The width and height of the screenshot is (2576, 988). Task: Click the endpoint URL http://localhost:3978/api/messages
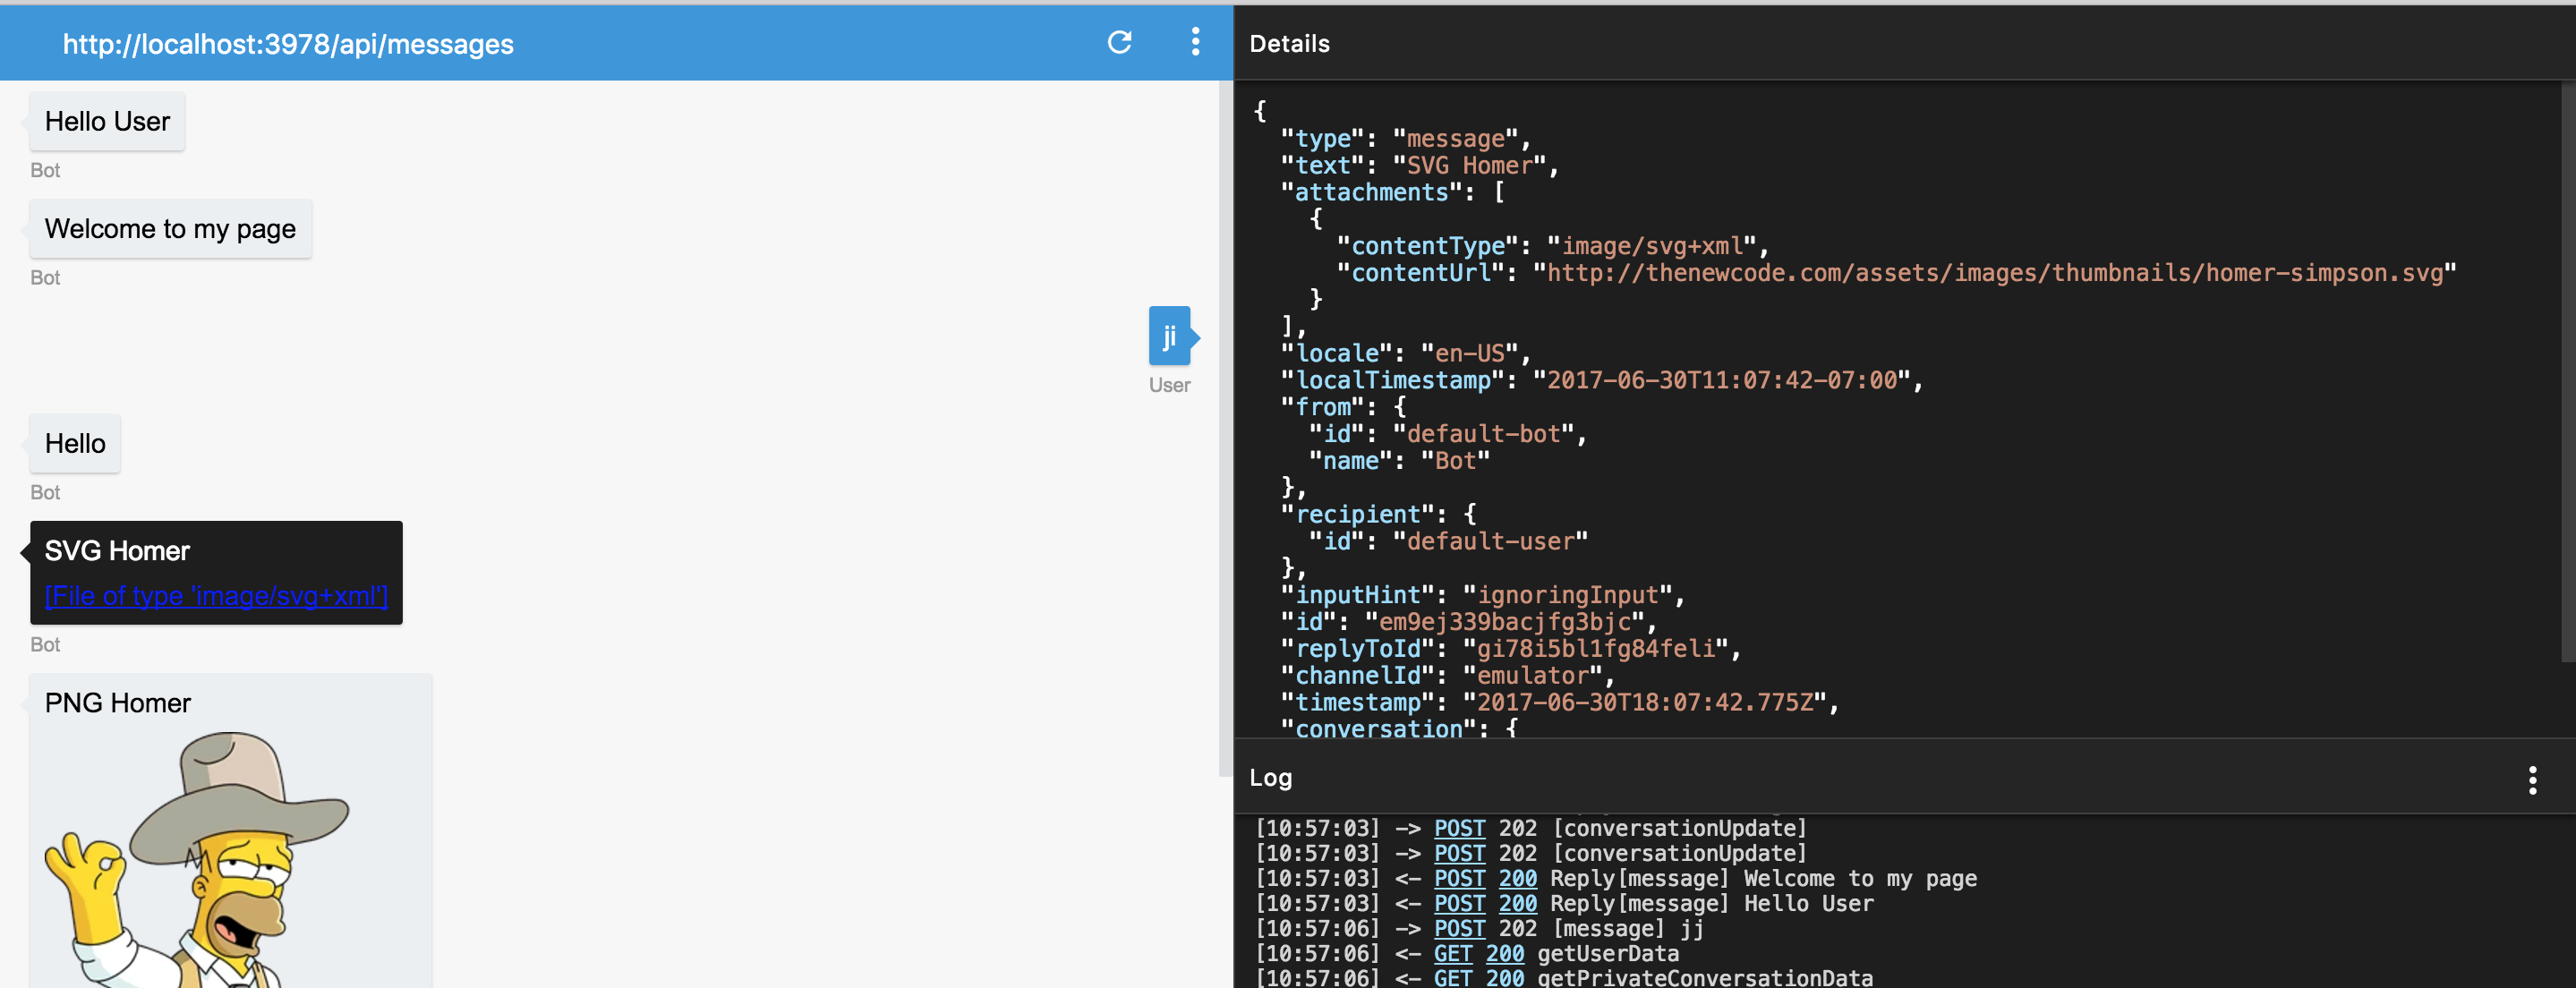point(287,43)
